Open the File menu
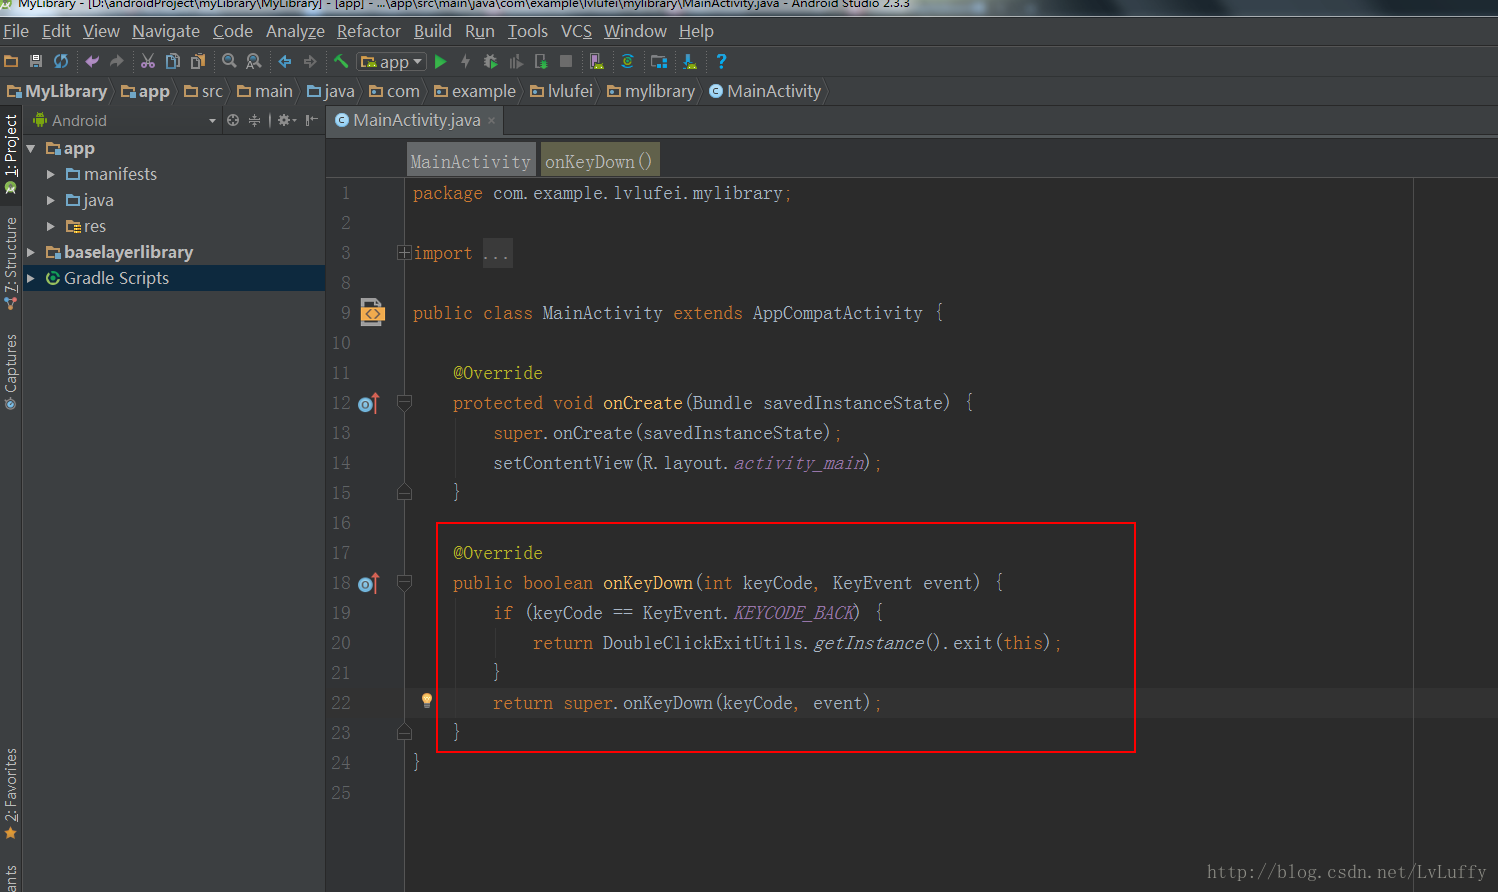1498x892 pixels. [x=16, y=31]
